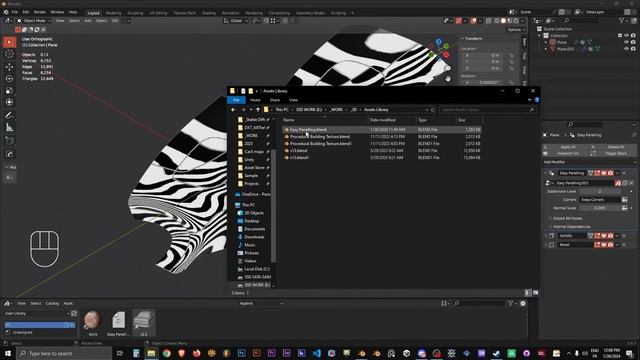This screenshot has width=640, height=360.
Task: Go back in Assets Library explorer window
Action: (233, 110)
